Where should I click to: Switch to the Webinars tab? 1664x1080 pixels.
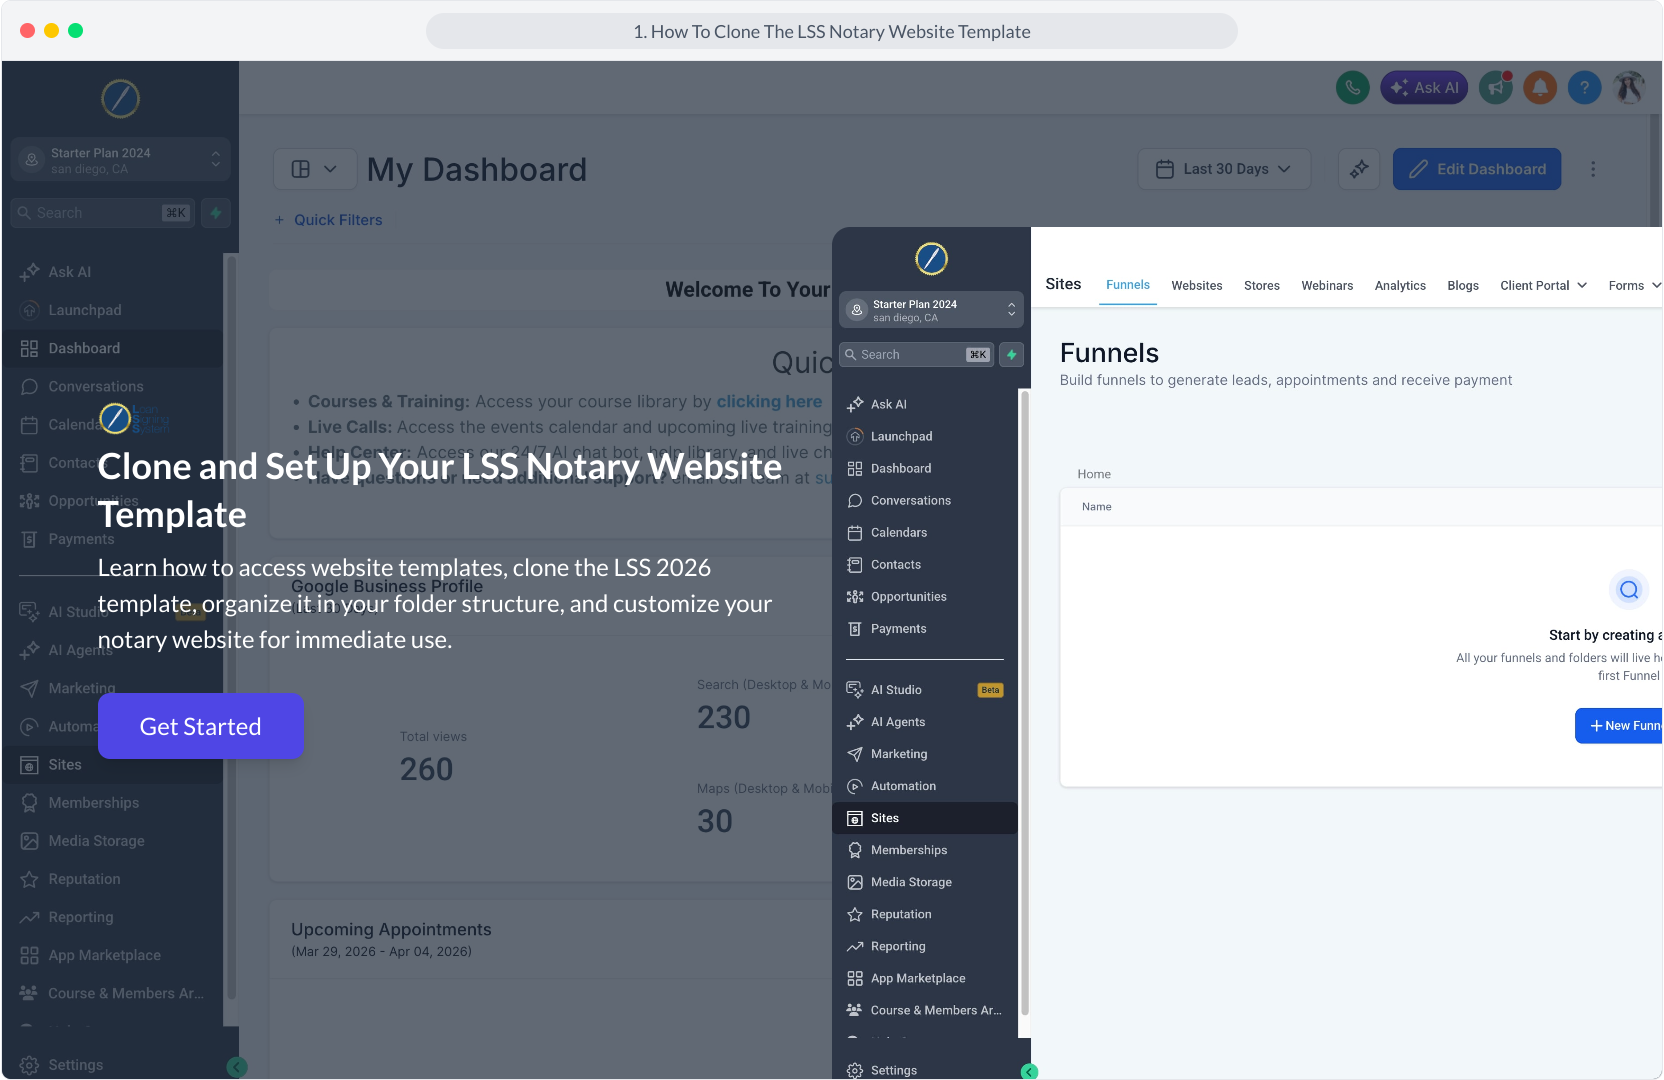[x=1327, y=286]
